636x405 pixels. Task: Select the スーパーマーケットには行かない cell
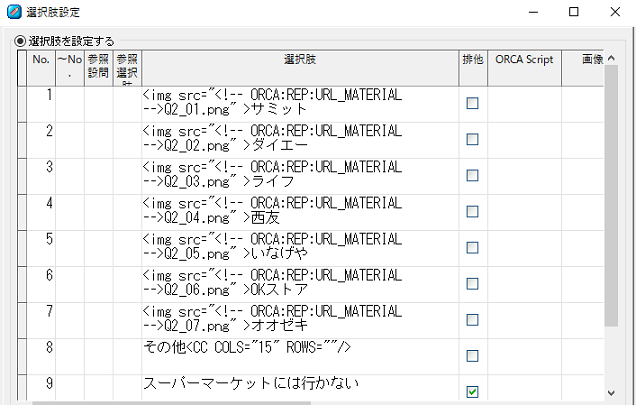pyautogui.click(x=300, y=388)
